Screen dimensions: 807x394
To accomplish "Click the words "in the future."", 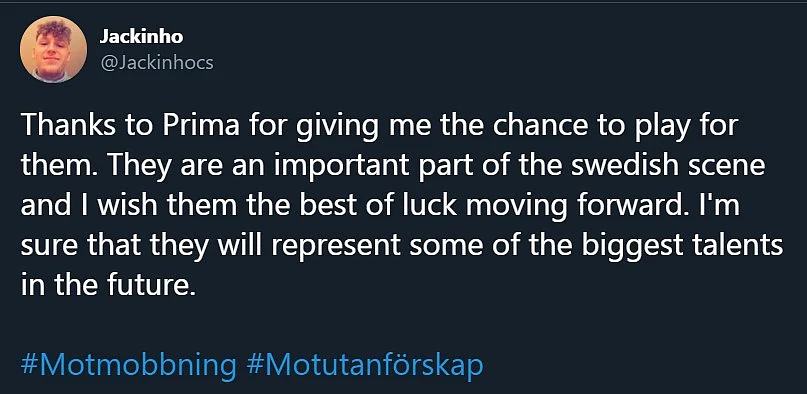I will tap(109, 285).
